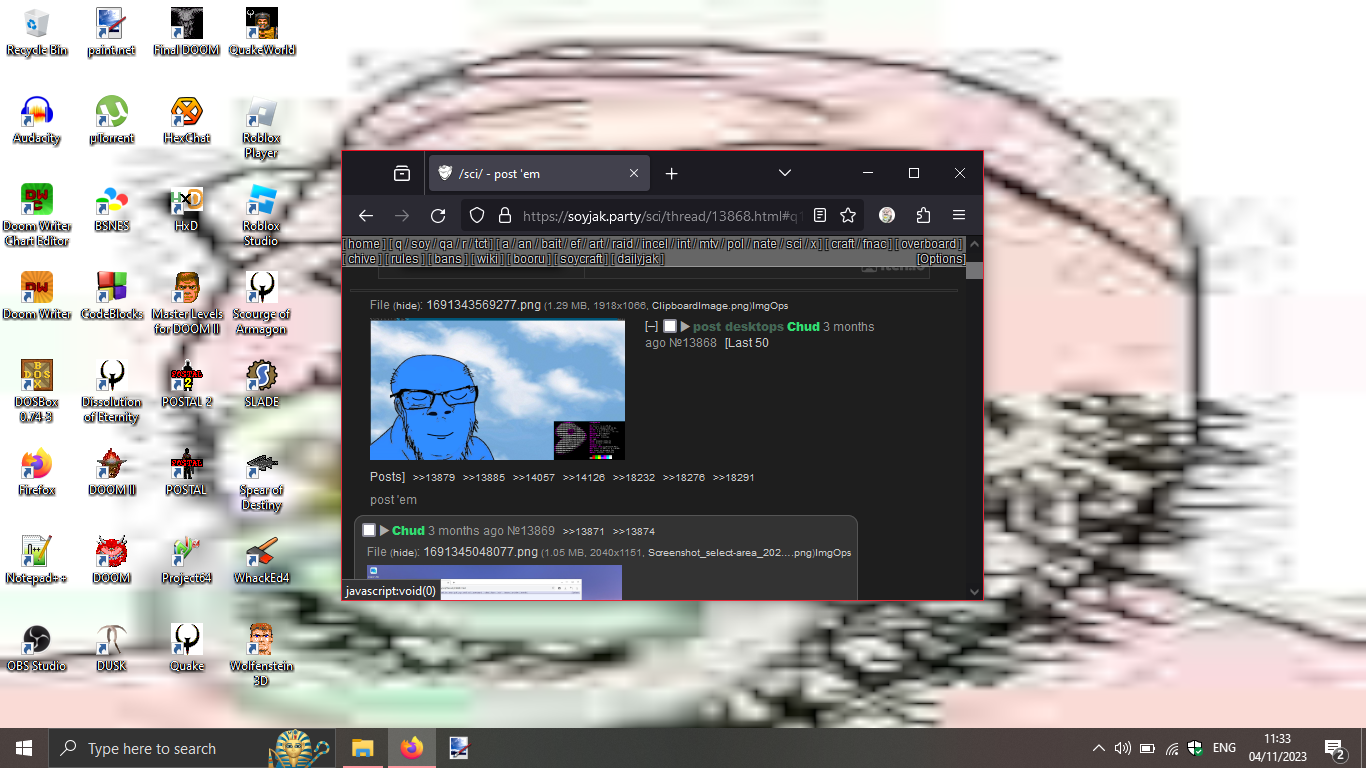Viewport: 1366px width, 768px height.
Task: Click the soyjak.party URL address field
Action: (660, 215)
